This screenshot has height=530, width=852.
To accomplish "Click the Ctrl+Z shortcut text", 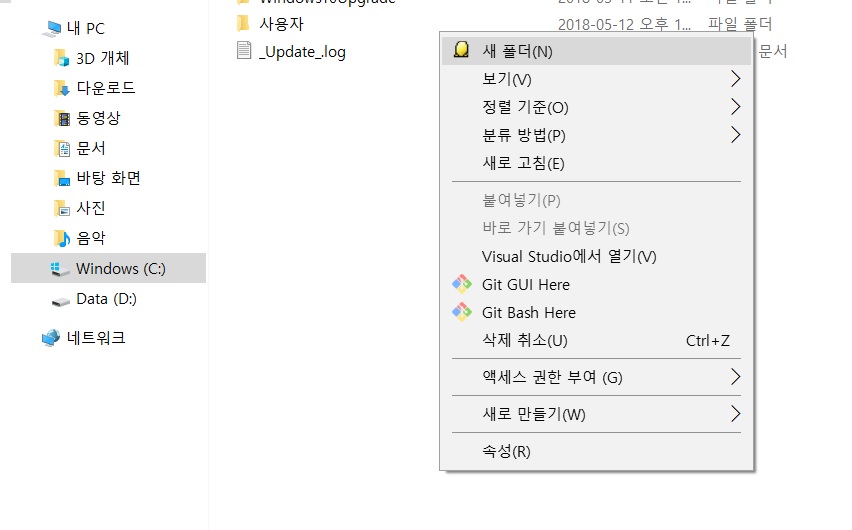I will (x=707, y=340).
